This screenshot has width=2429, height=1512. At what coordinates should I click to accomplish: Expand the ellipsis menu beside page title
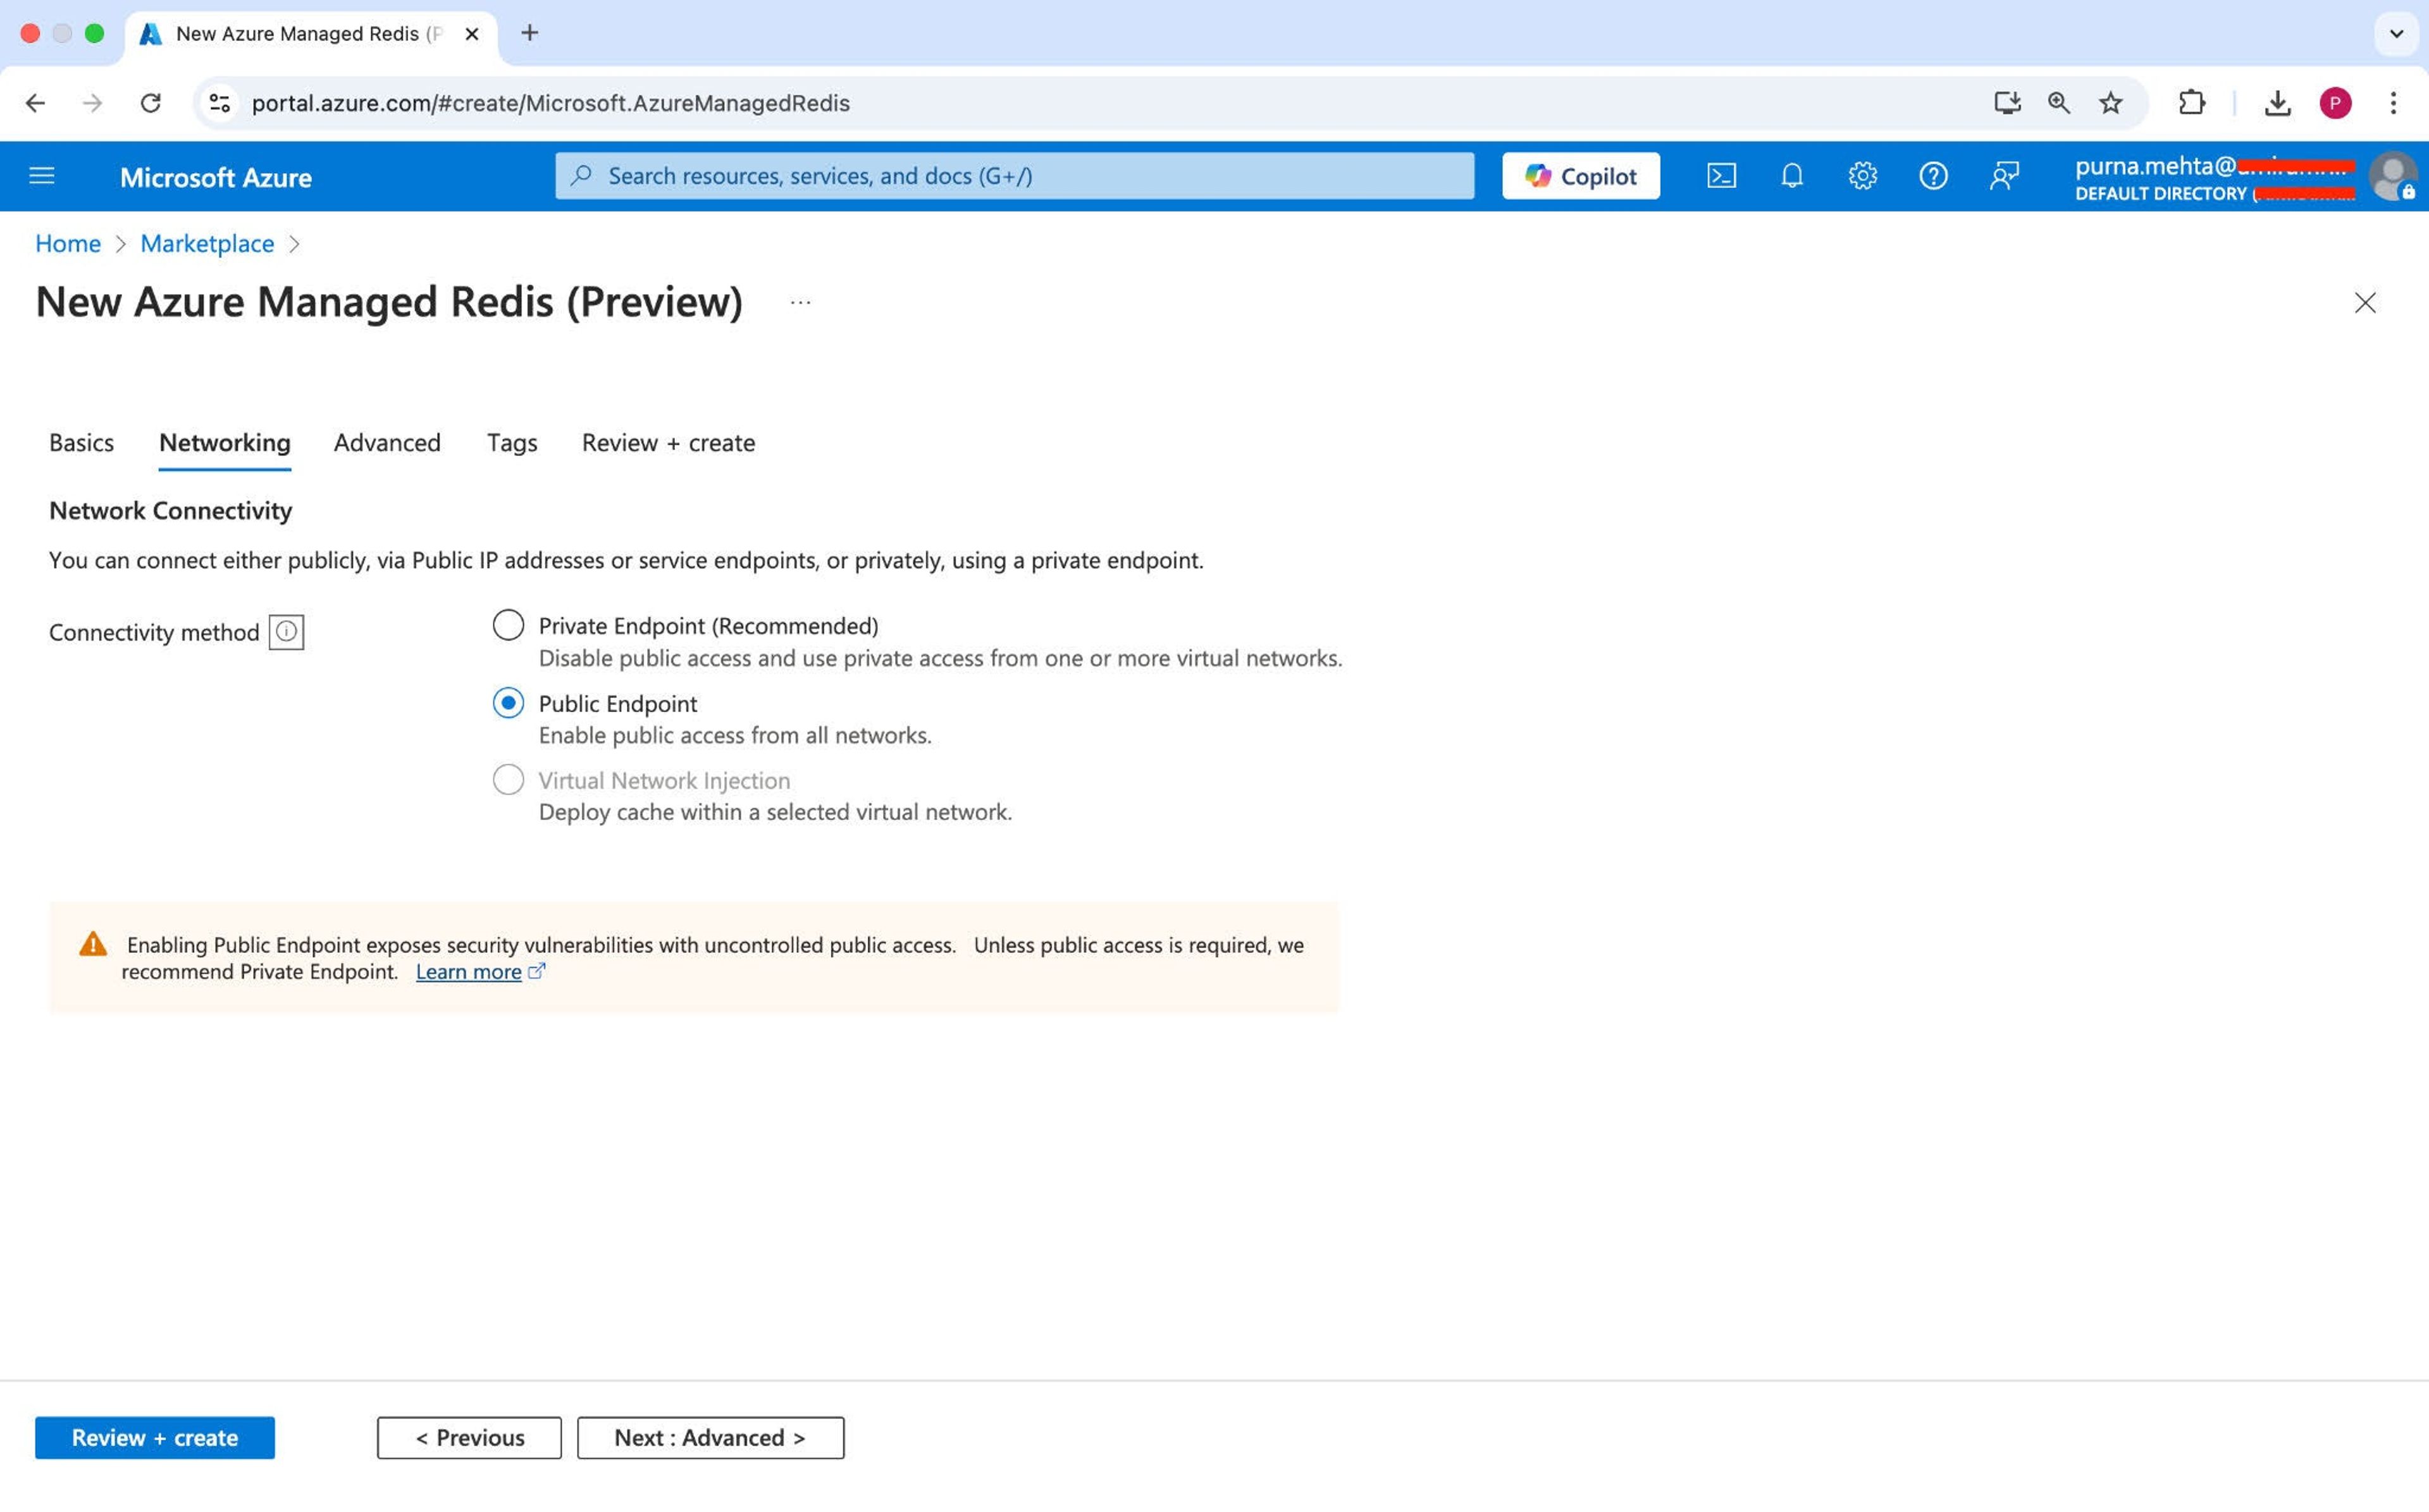(x=800, y=302)
